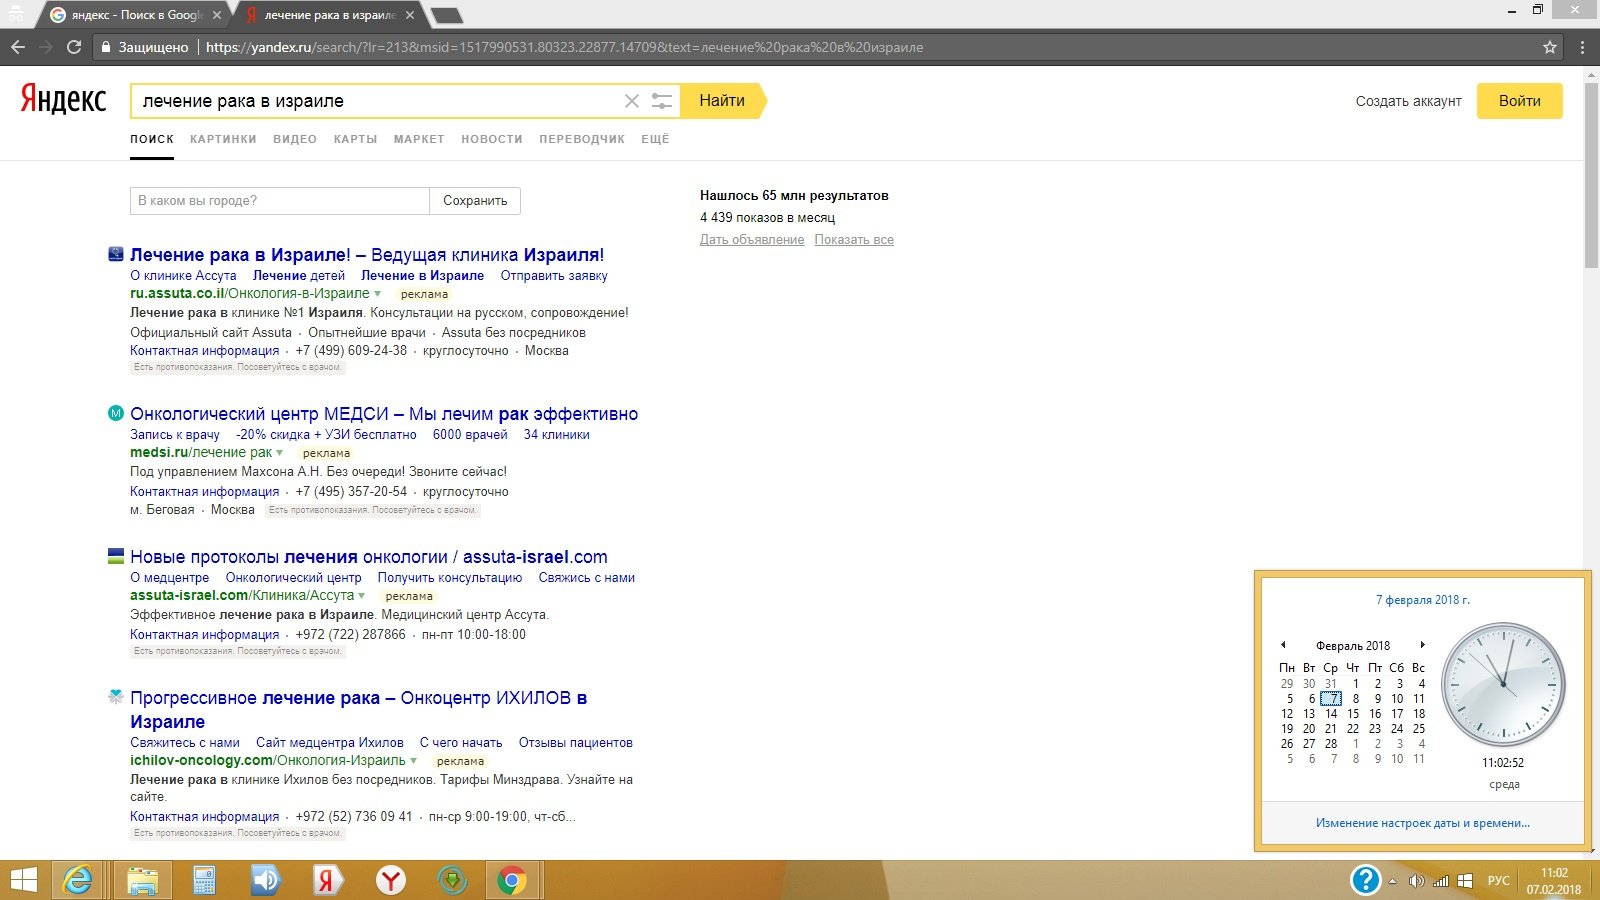Click the secure padlock icon
Viewport: 1600px width, 900px height.
pos(106,47)
